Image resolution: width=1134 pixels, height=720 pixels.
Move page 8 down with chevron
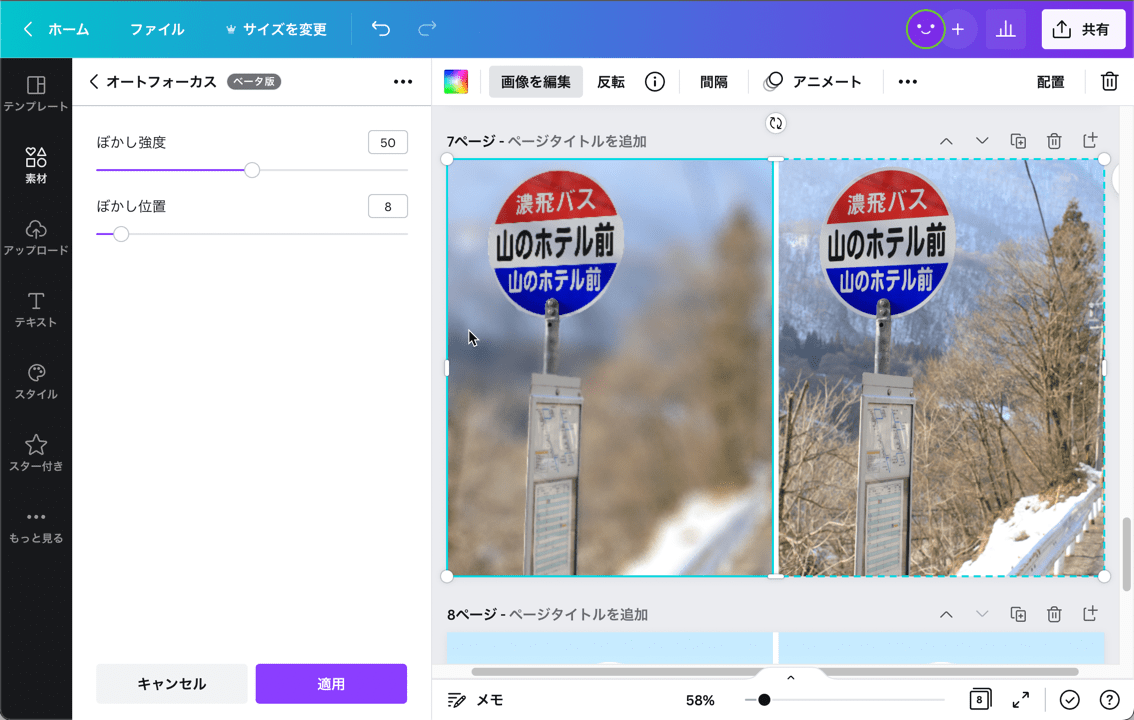point(981,614)
